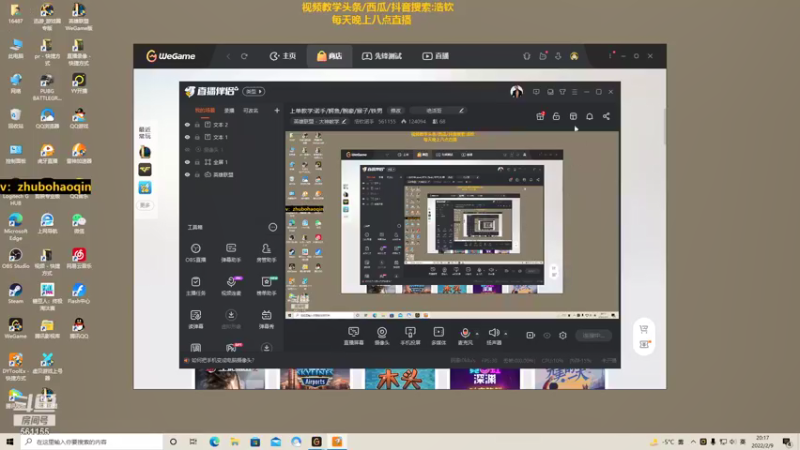Screen dimensions: 800x450
Task: Open the 木头 game thumbnail in WeGame store
Action: tap(400, 379)
